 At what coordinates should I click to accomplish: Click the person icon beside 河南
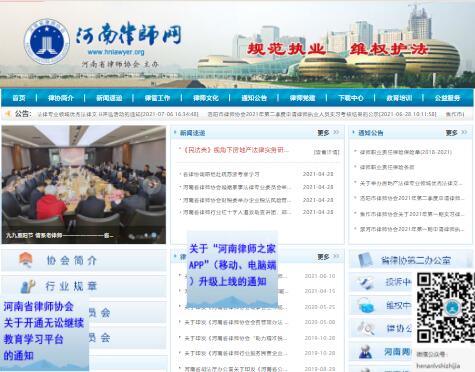click(365, 351)
